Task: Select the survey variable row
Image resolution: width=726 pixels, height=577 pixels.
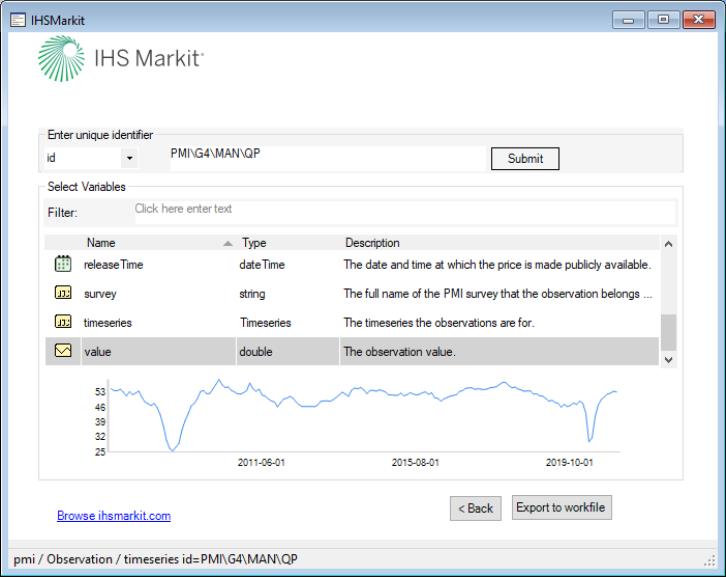Action: [350, 294]
